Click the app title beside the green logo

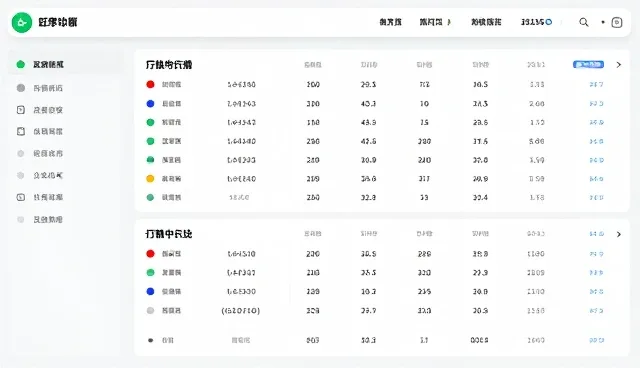pos(58,22)
